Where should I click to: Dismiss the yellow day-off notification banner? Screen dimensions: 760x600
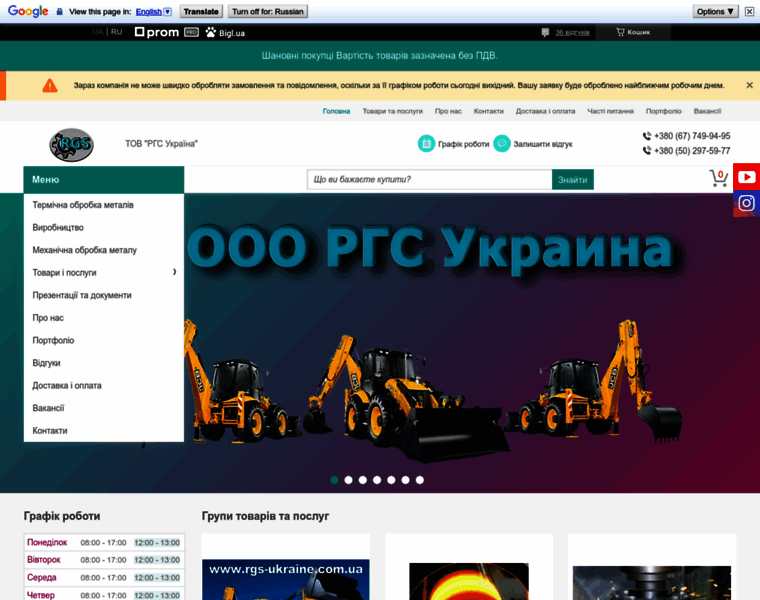coord(749,85)
